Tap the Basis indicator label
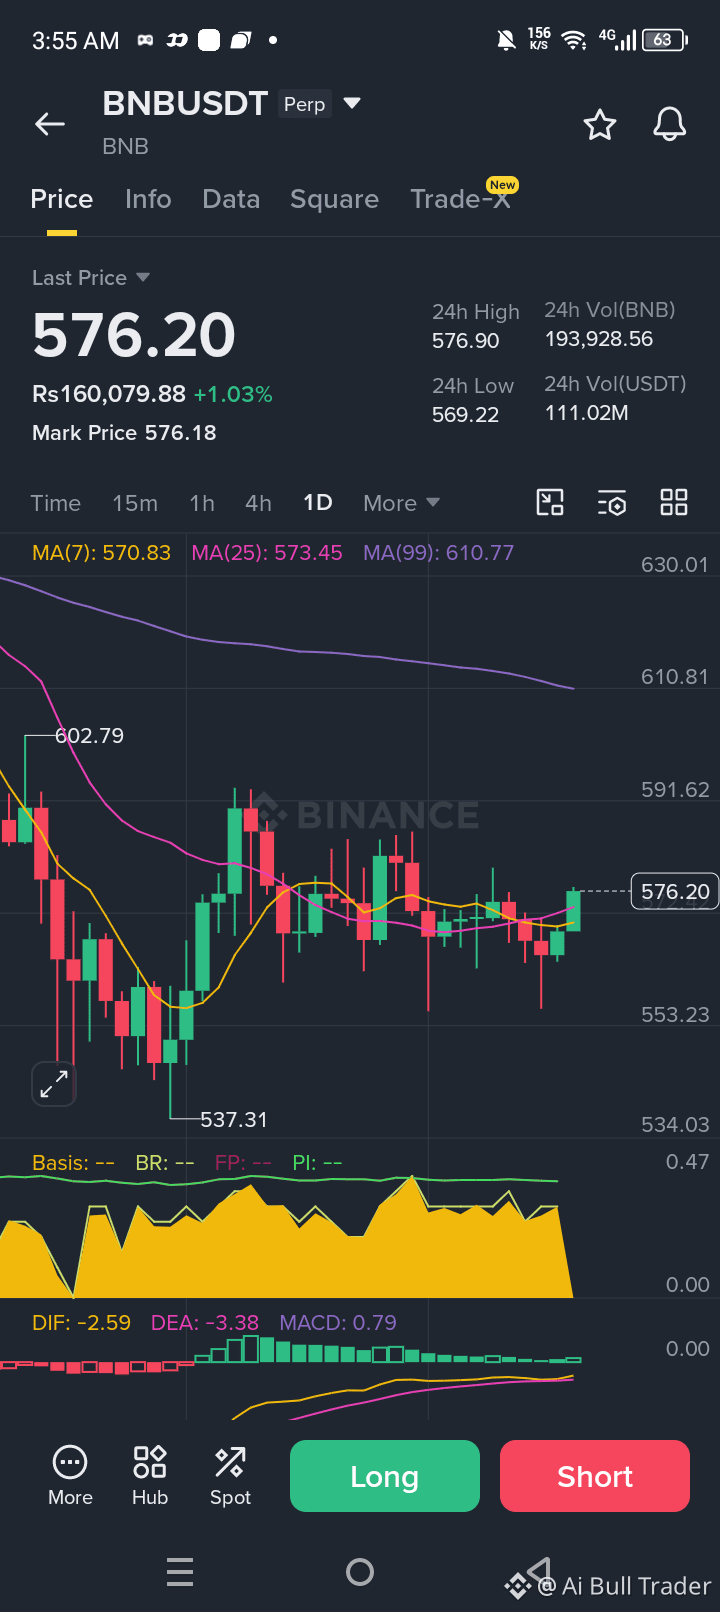This screenshot has height=1612, width=720. 73,1163
